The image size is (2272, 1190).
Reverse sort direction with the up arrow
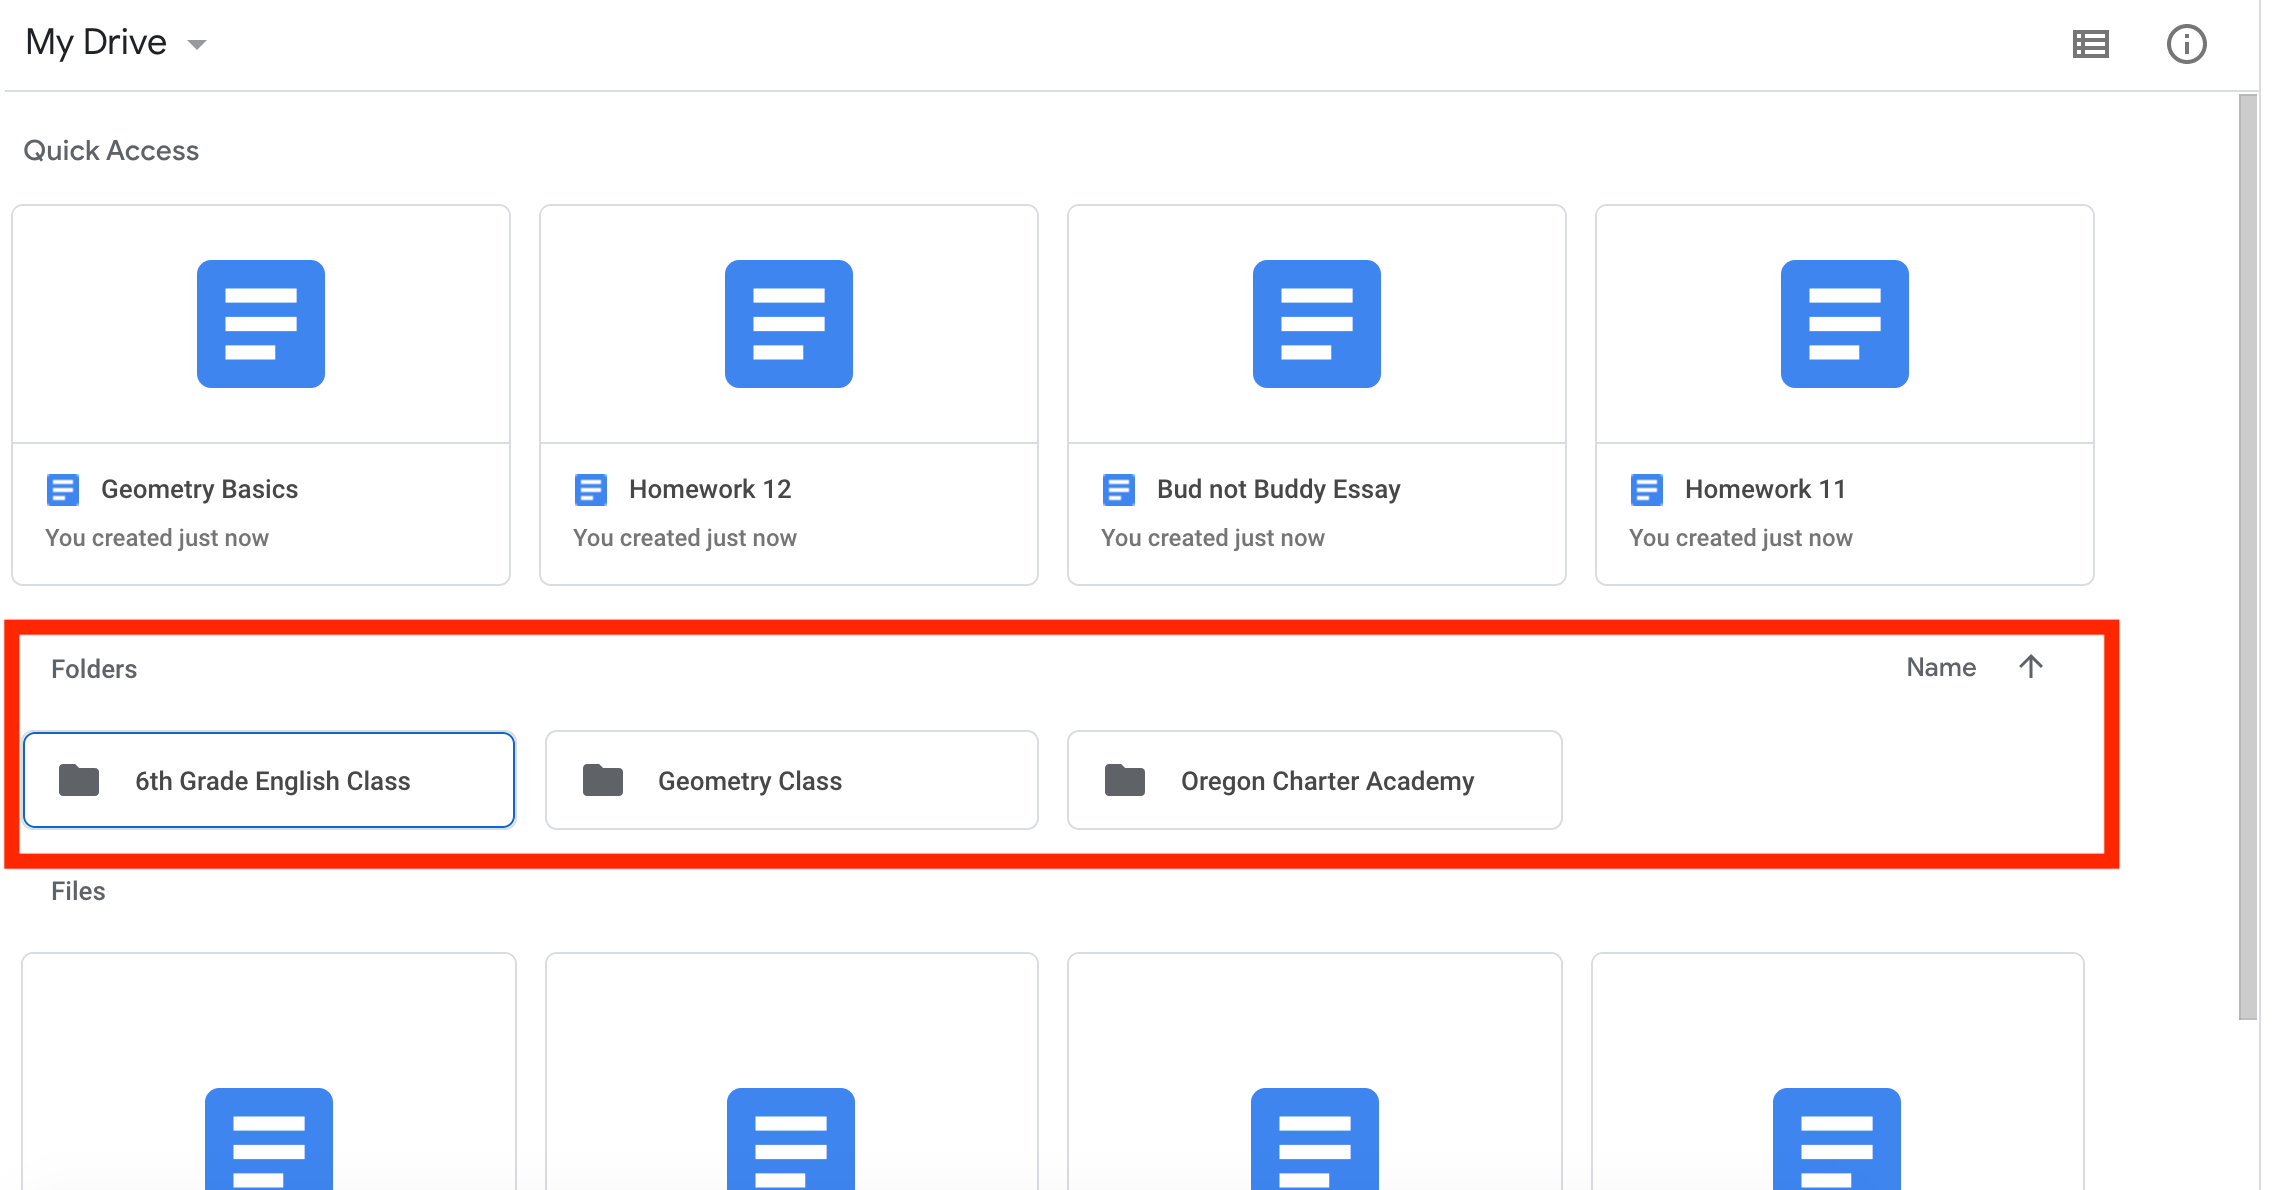coord(2031,667)
